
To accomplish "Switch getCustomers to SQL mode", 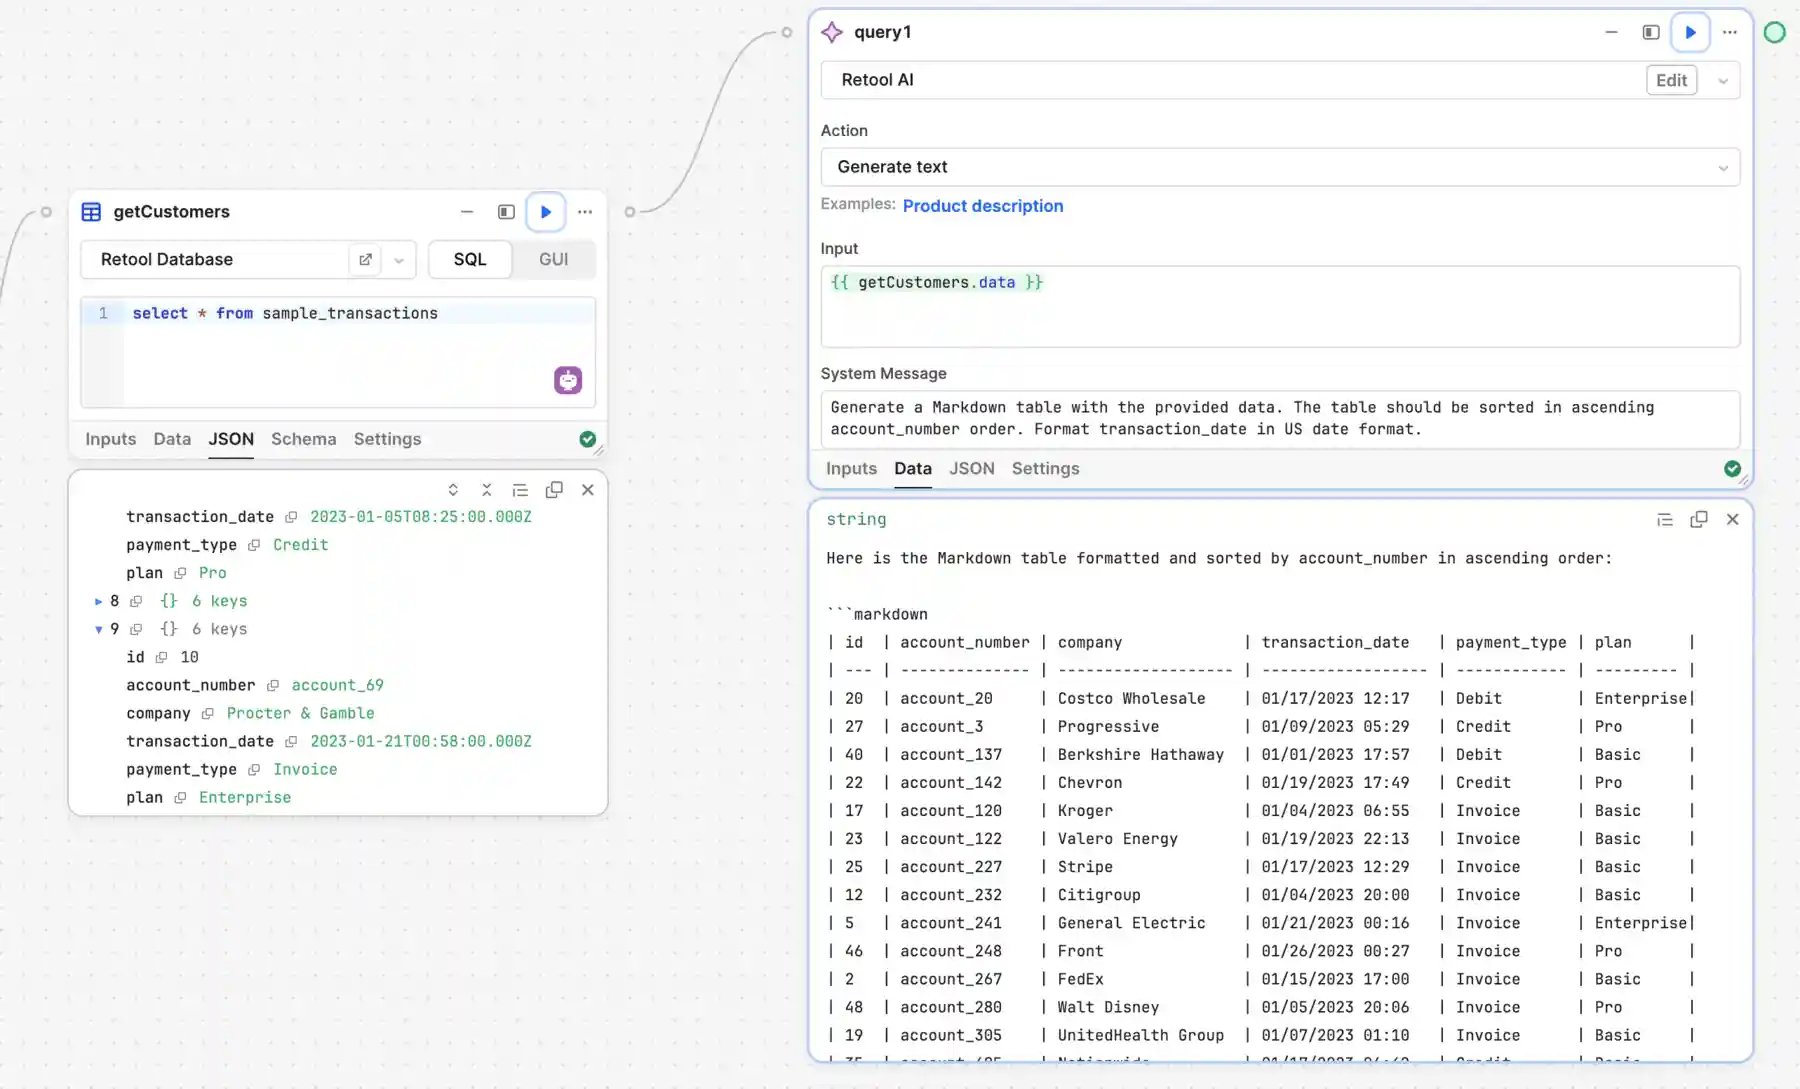I will point(470,260).
